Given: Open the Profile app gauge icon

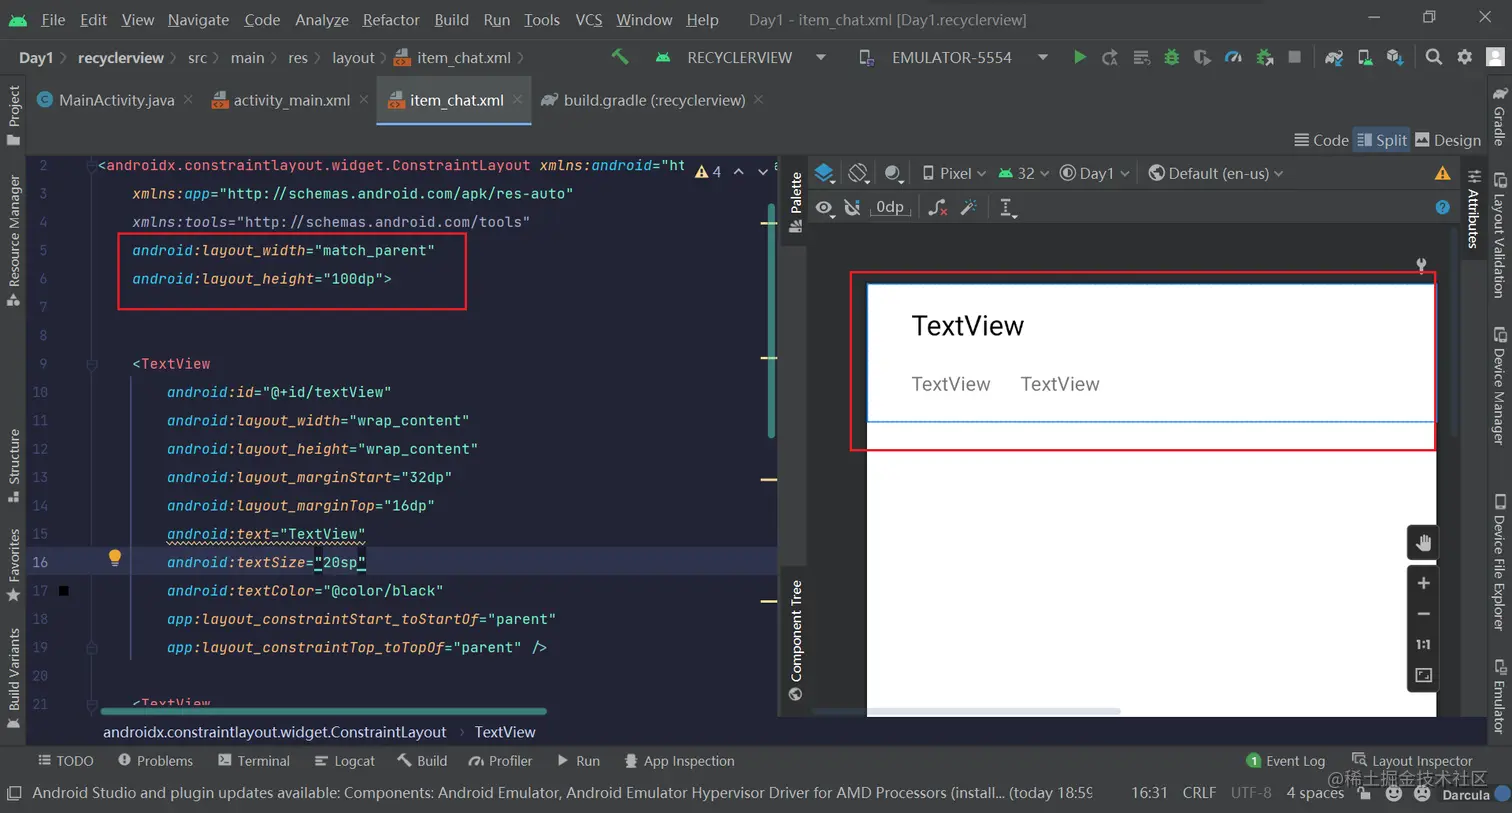Looking at the screenshot, I should pyautogui.click(x=1233, y=58).
